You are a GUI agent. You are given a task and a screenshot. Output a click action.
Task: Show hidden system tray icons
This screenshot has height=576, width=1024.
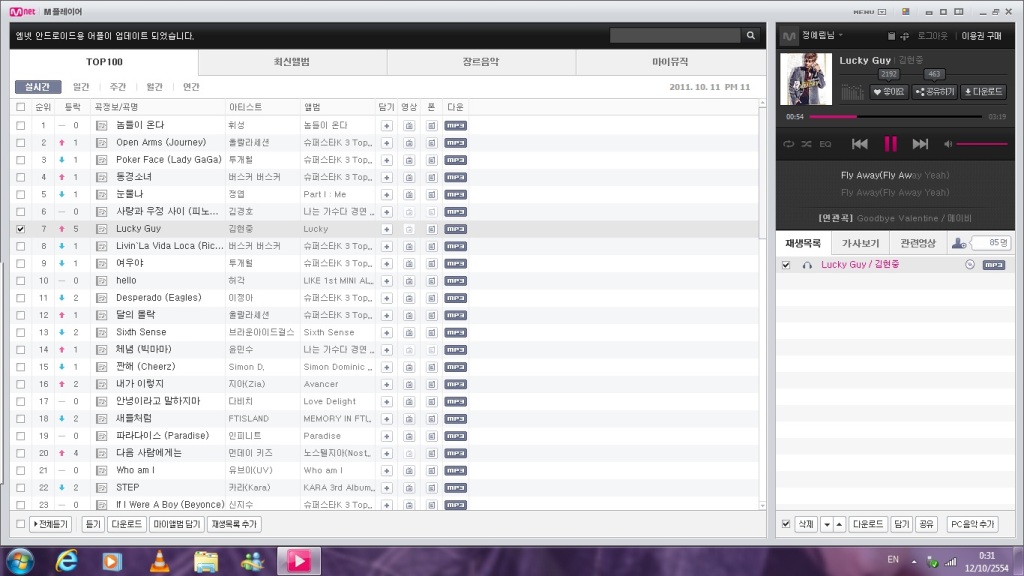pos(914,562)
